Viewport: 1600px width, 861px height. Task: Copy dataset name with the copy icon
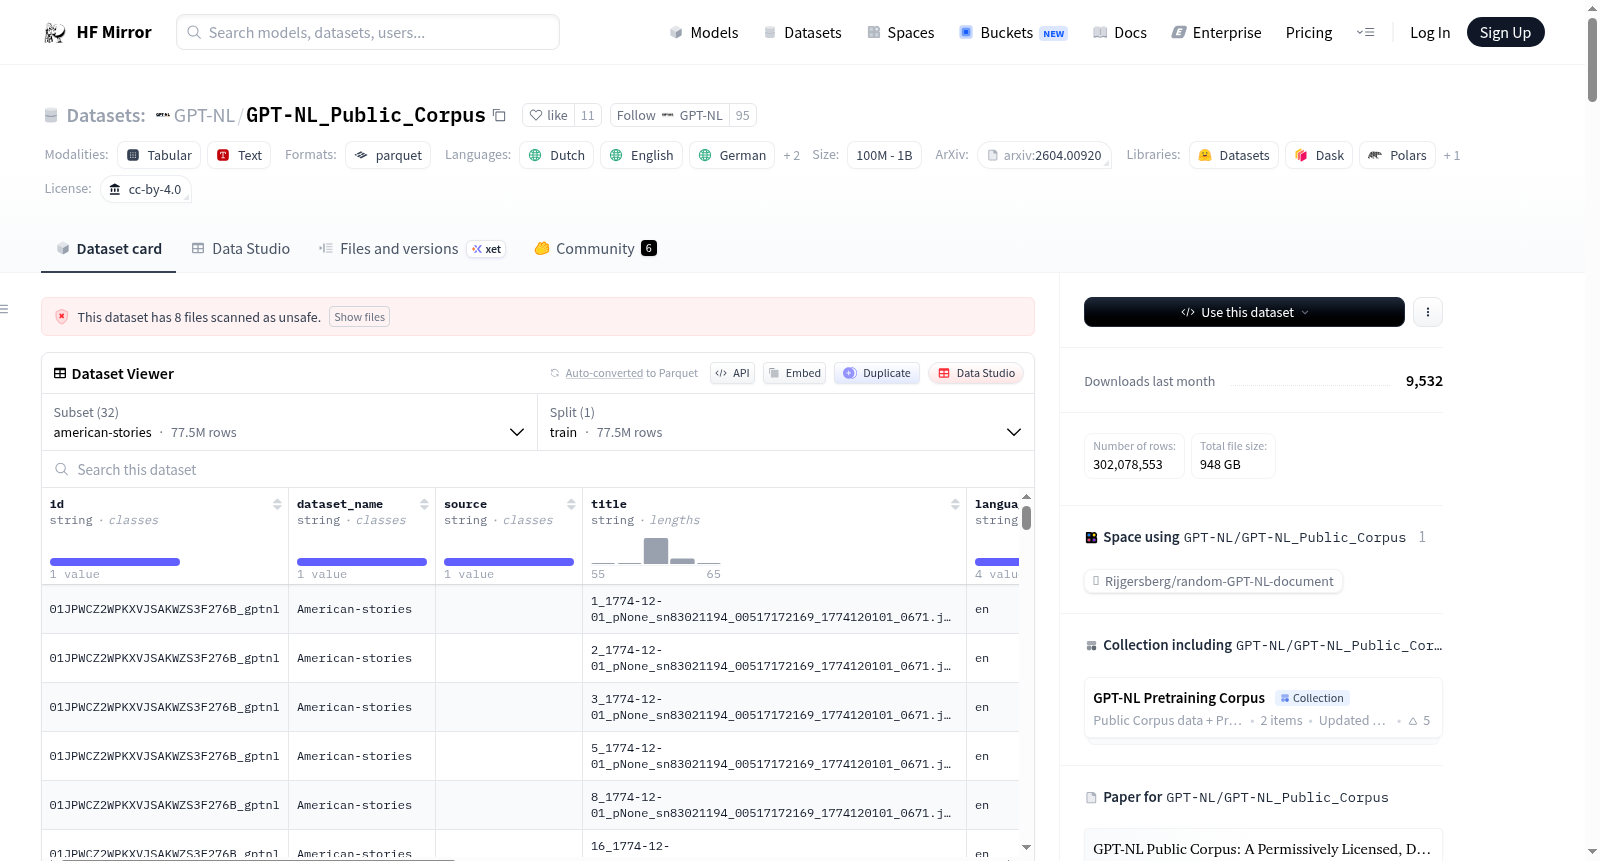[x=500, y=115]
